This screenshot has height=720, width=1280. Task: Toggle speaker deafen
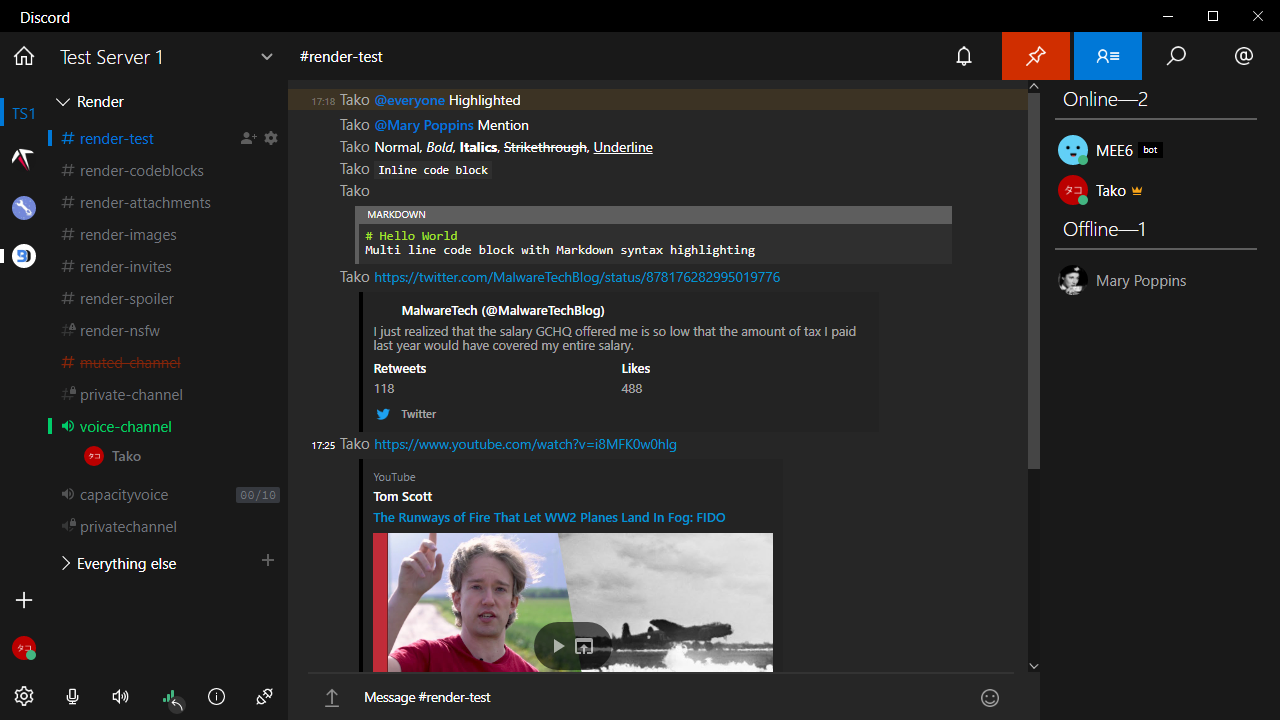(120, 697)
